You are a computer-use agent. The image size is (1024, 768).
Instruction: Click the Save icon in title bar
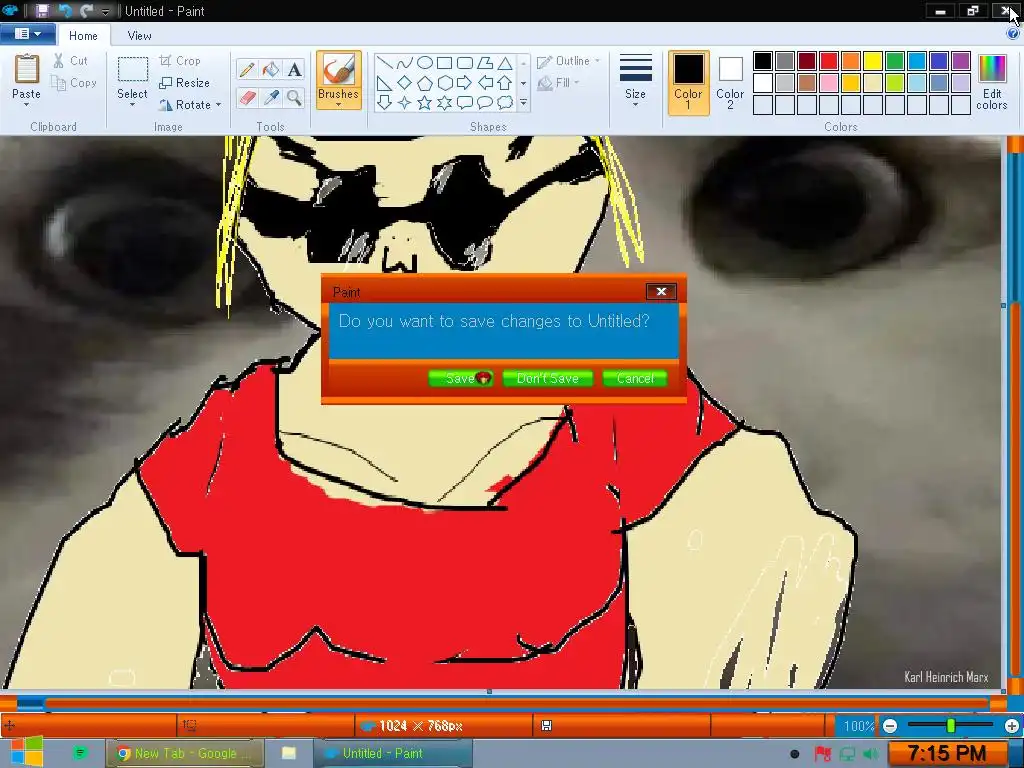click(x=42, y=10)
